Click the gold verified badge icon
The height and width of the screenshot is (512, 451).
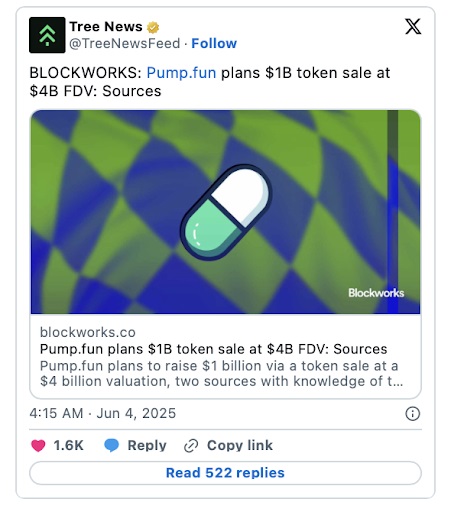click(153, 27)
